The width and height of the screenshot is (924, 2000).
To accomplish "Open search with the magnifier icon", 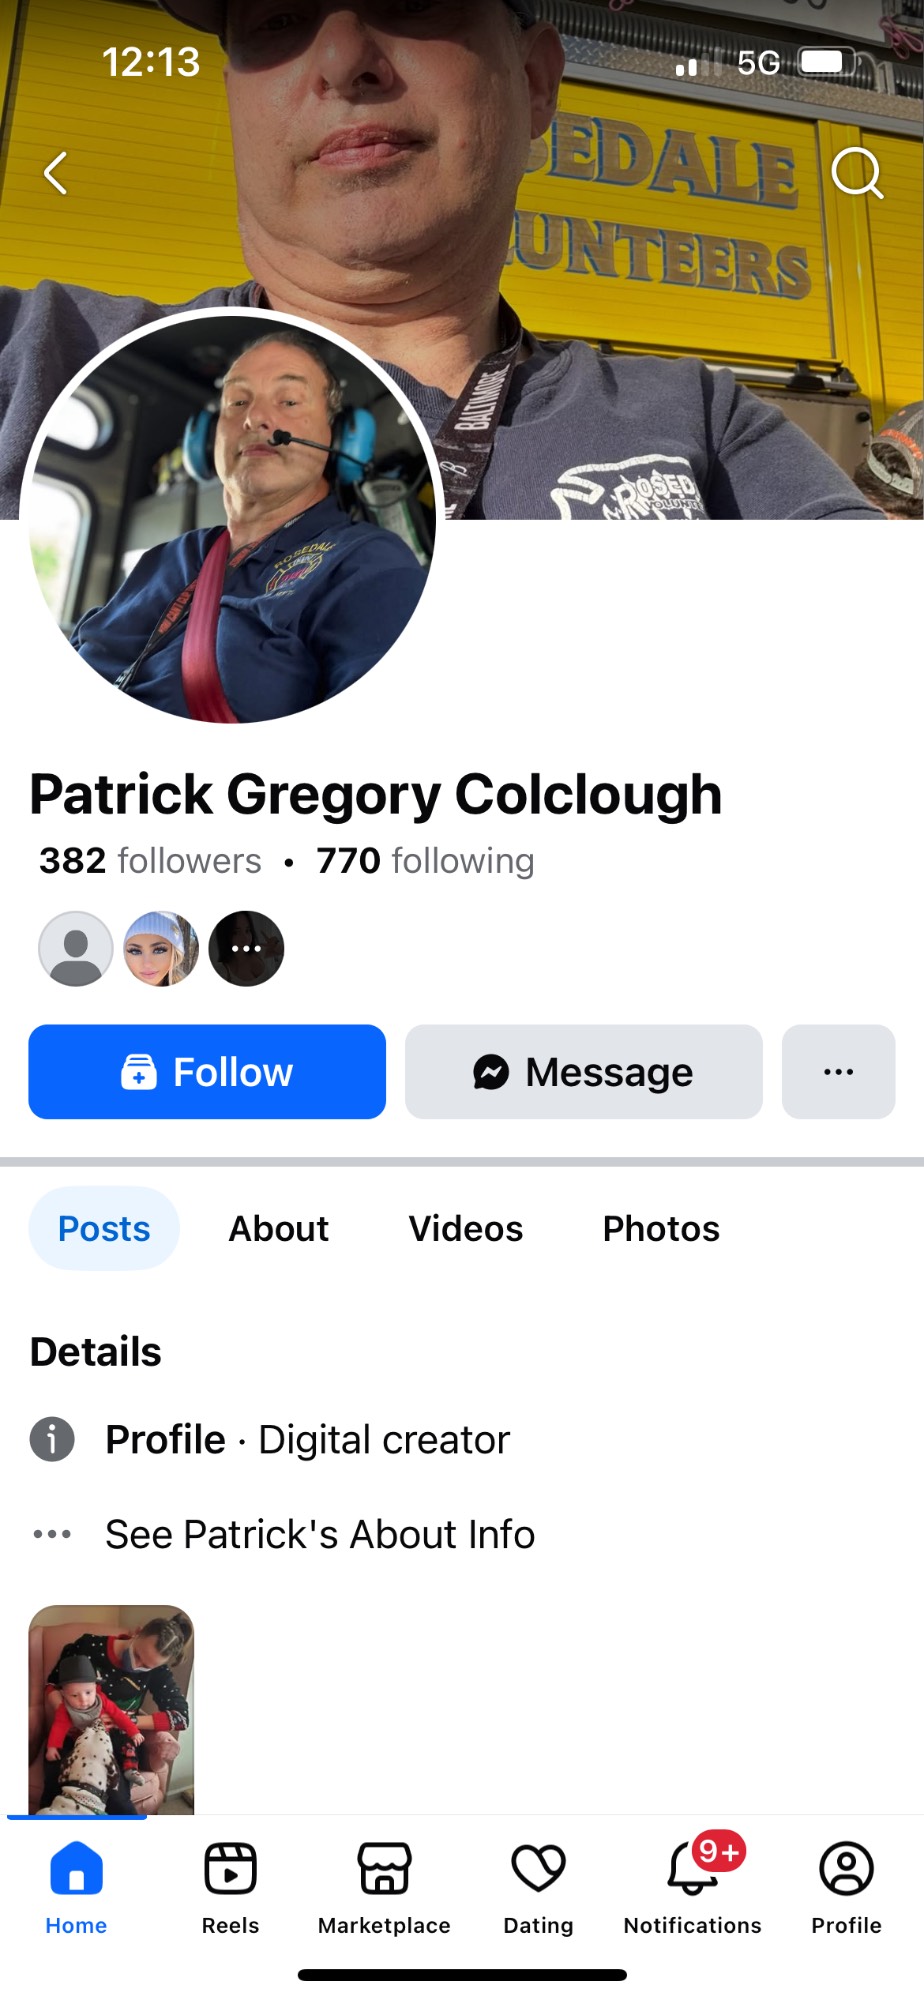I will click(x=857, y=174).
